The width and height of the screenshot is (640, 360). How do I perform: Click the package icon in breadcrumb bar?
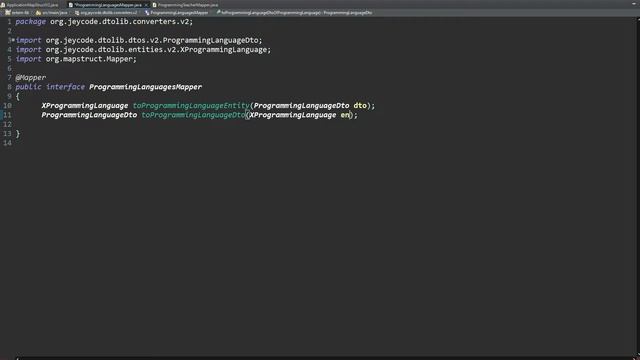pos(77,13)
